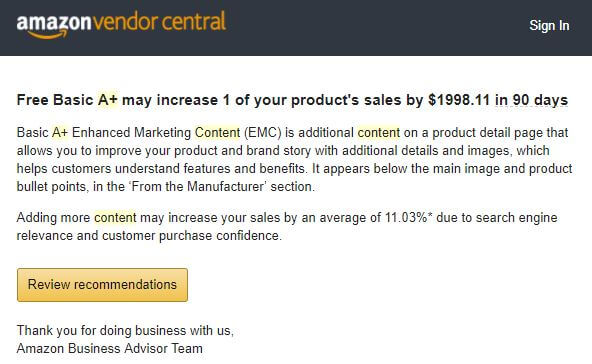Screen dimensions: 592x364
Task: Select the highlighted 'A+' in the headline
Action: click(x=108, y=100)
